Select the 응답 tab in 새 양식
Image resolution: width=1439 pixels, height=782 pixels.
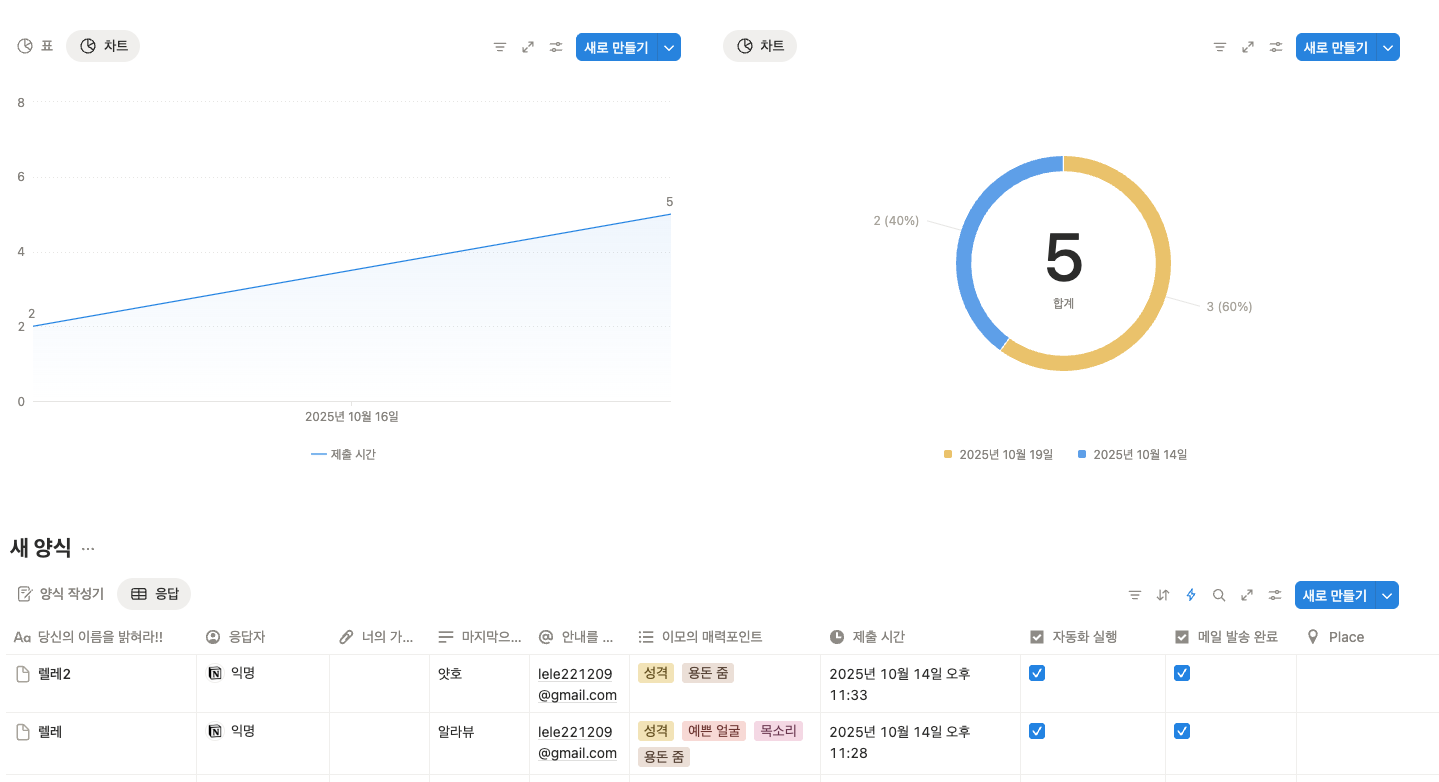tap(153, 593)
